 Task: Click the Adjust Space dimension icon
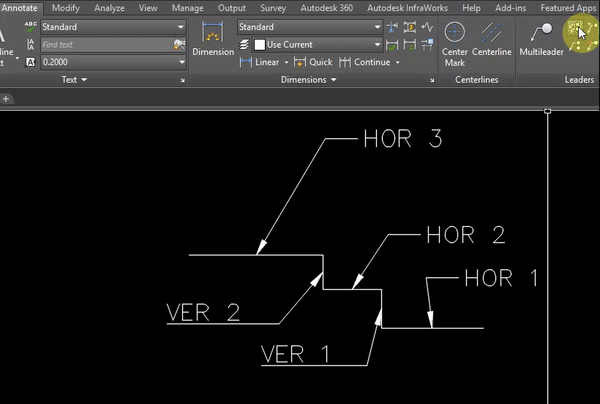409,27
